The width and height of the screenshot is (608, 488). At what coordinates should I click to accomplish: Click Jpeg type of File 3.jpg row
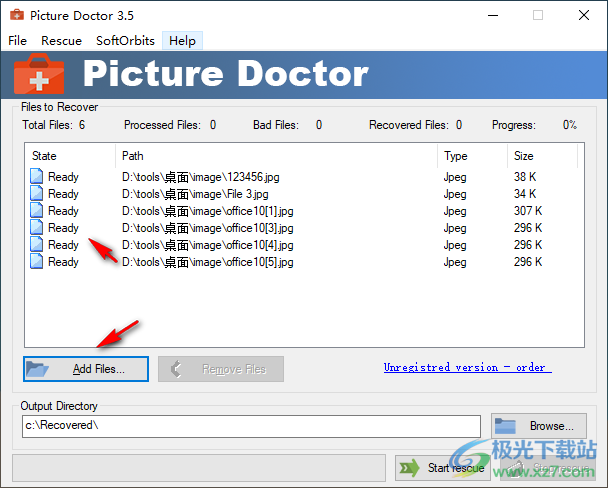[455, 194]
